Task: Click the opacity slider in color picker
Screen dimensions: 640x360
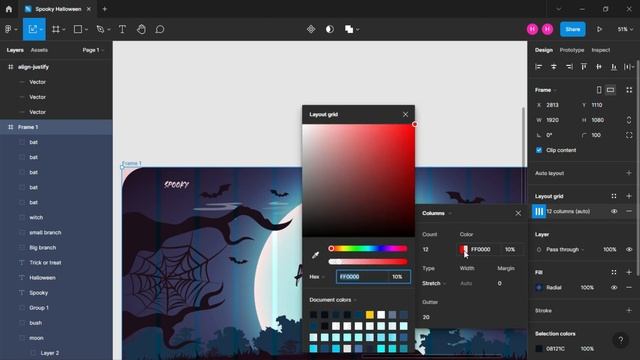Action: (368, 262)
